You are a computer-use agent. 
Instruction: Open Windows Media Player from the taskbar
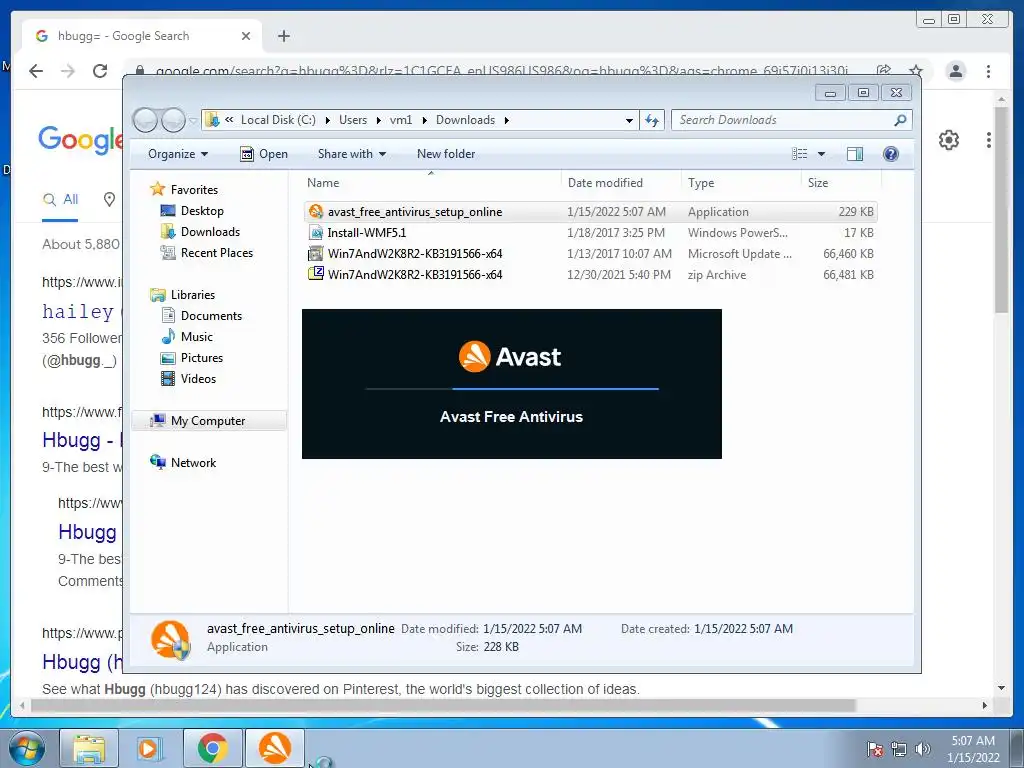(150, 748)
